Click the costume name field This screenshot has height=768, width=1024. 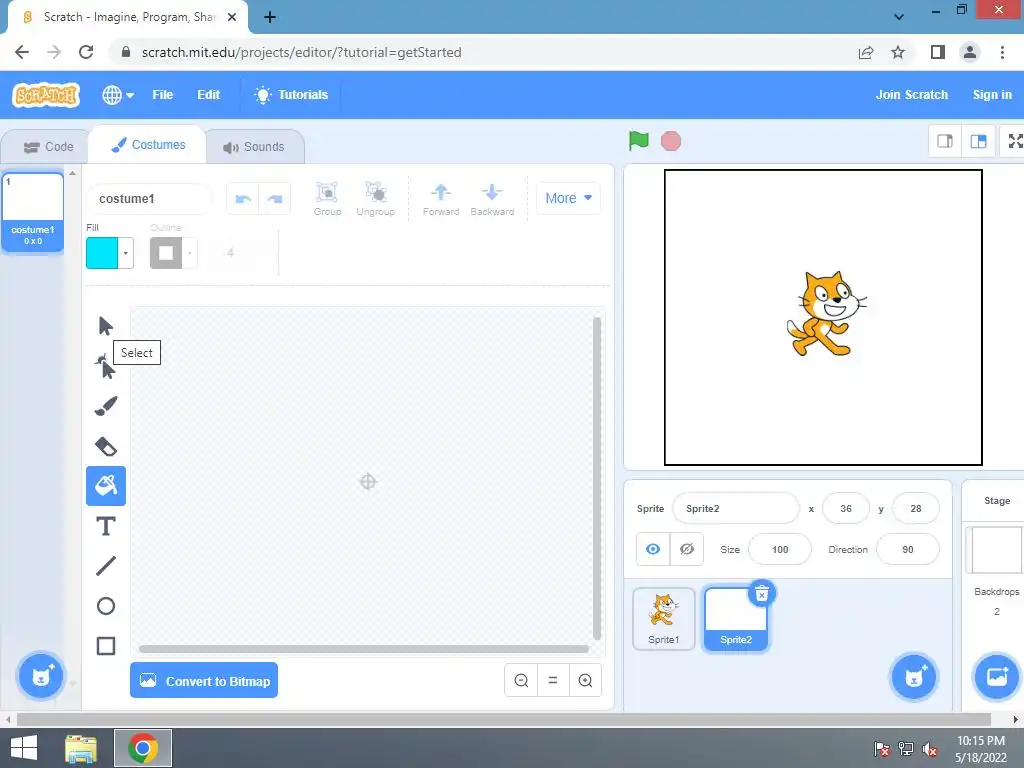(x=150, y=199)
